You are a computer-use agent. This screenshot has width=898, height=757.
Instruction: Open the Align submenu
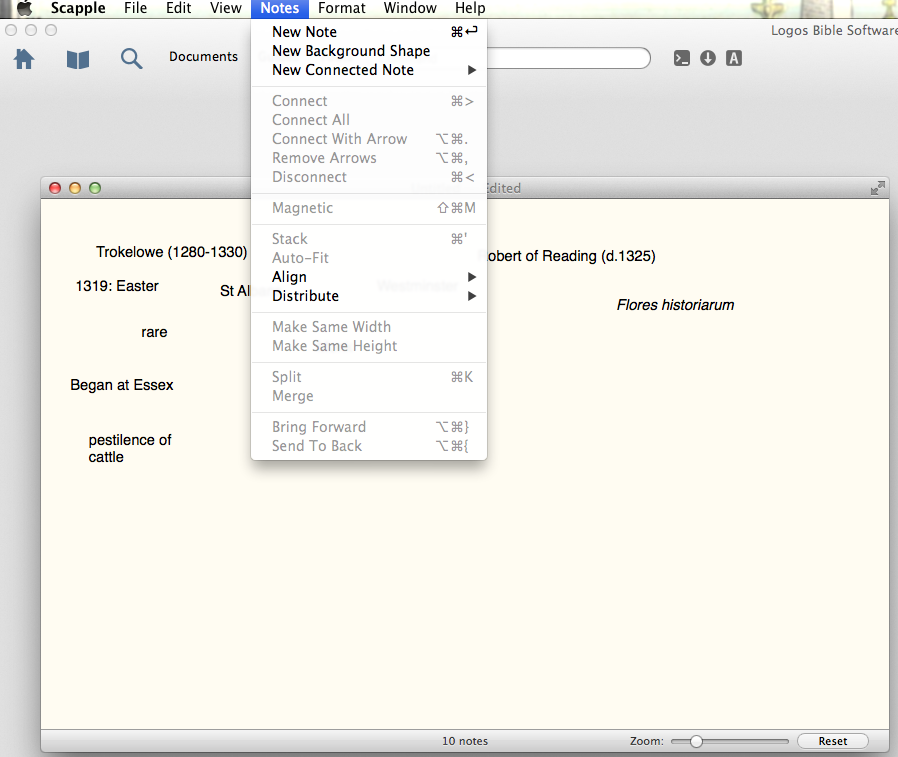(x=290, y=277)
